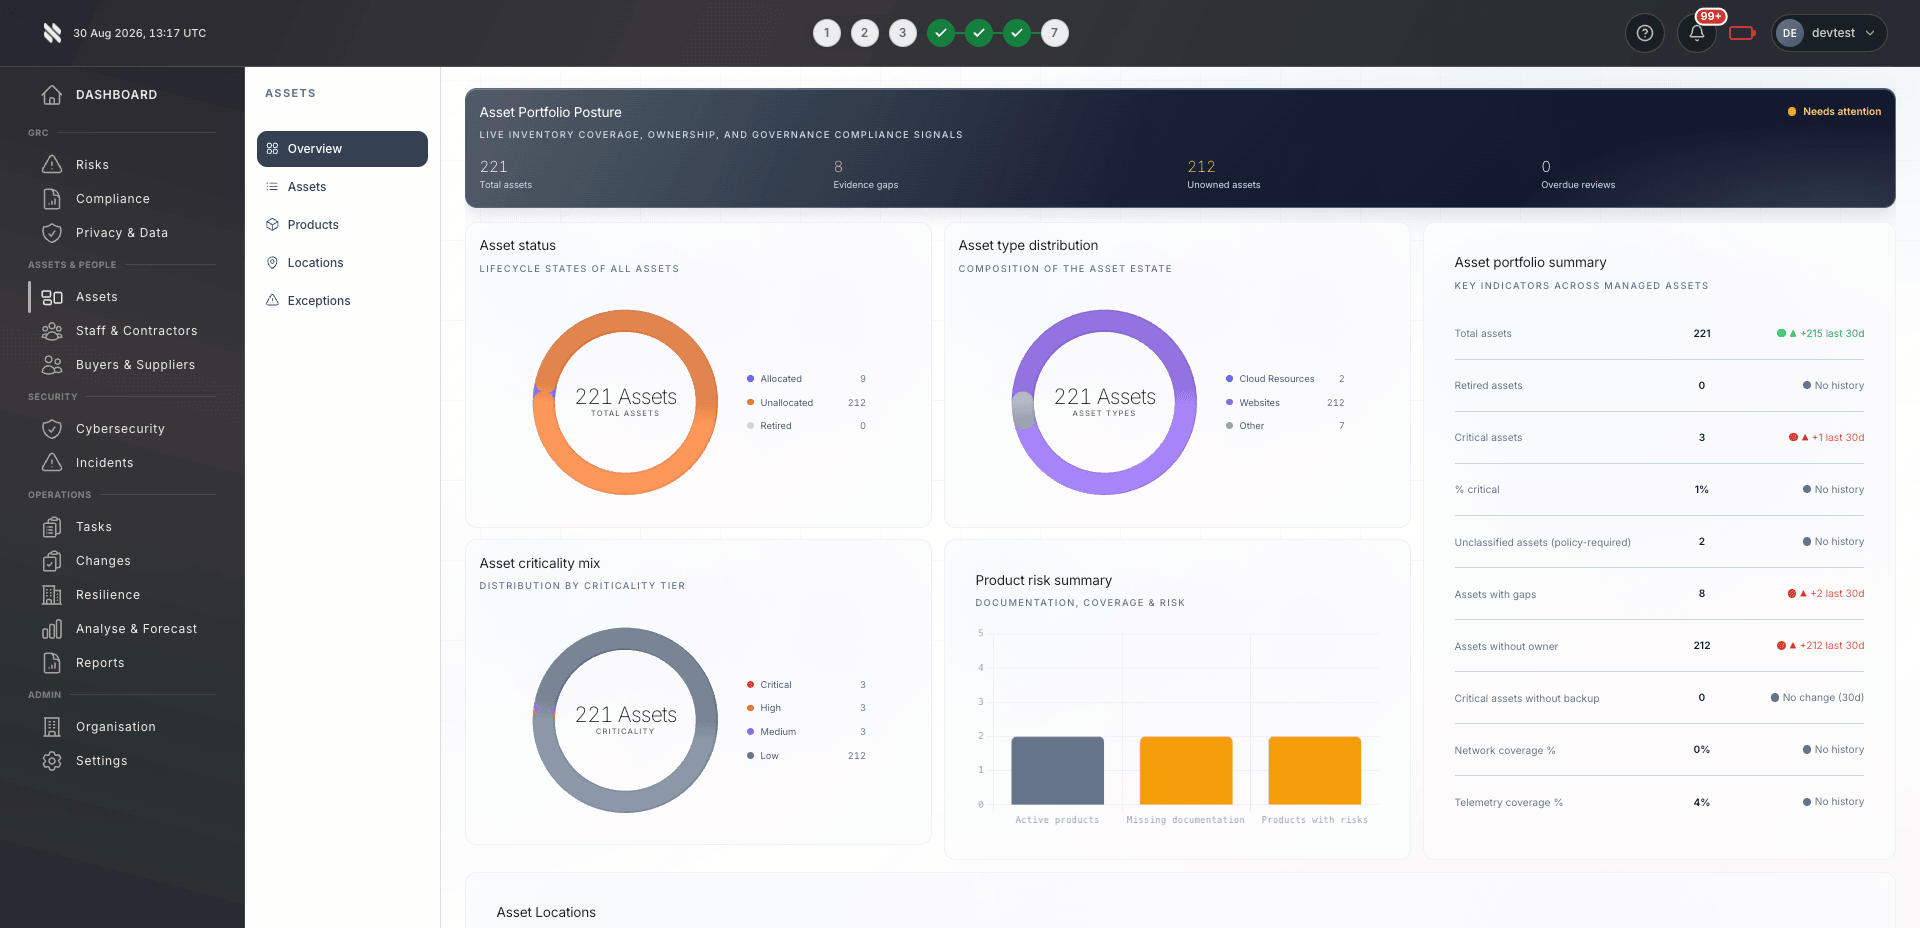The image size is (1920, 928).
Task: Click the first completed green checkmark step
Action: click(x=941, y=33)
